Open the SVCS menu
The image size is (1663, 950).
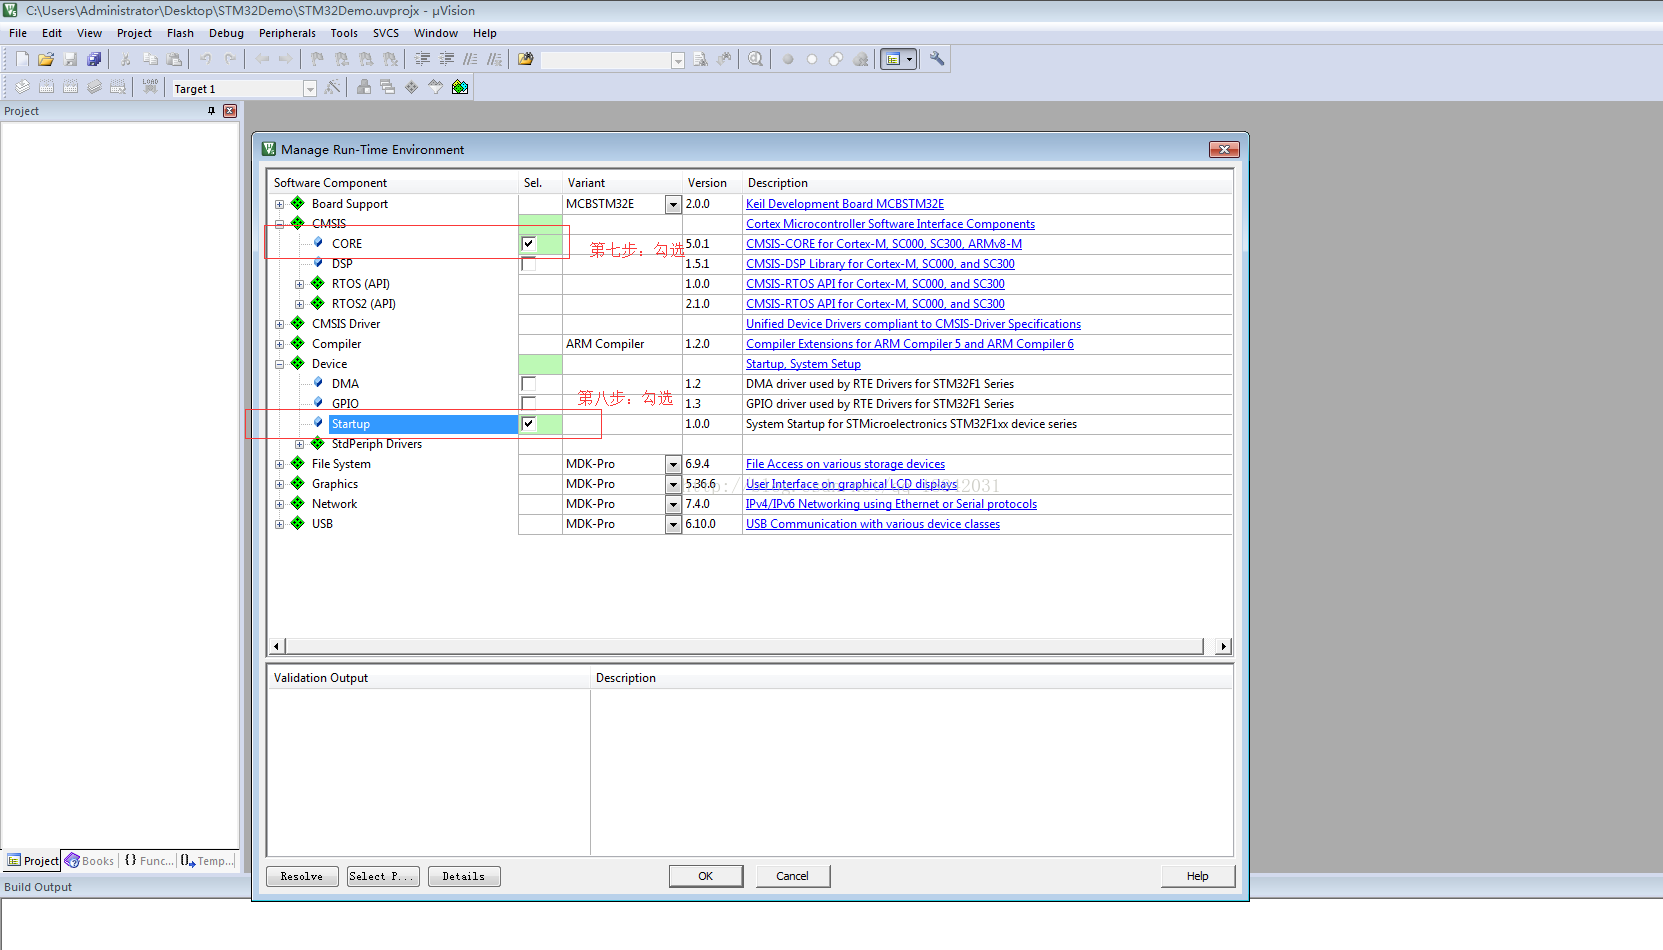point(386,33)
